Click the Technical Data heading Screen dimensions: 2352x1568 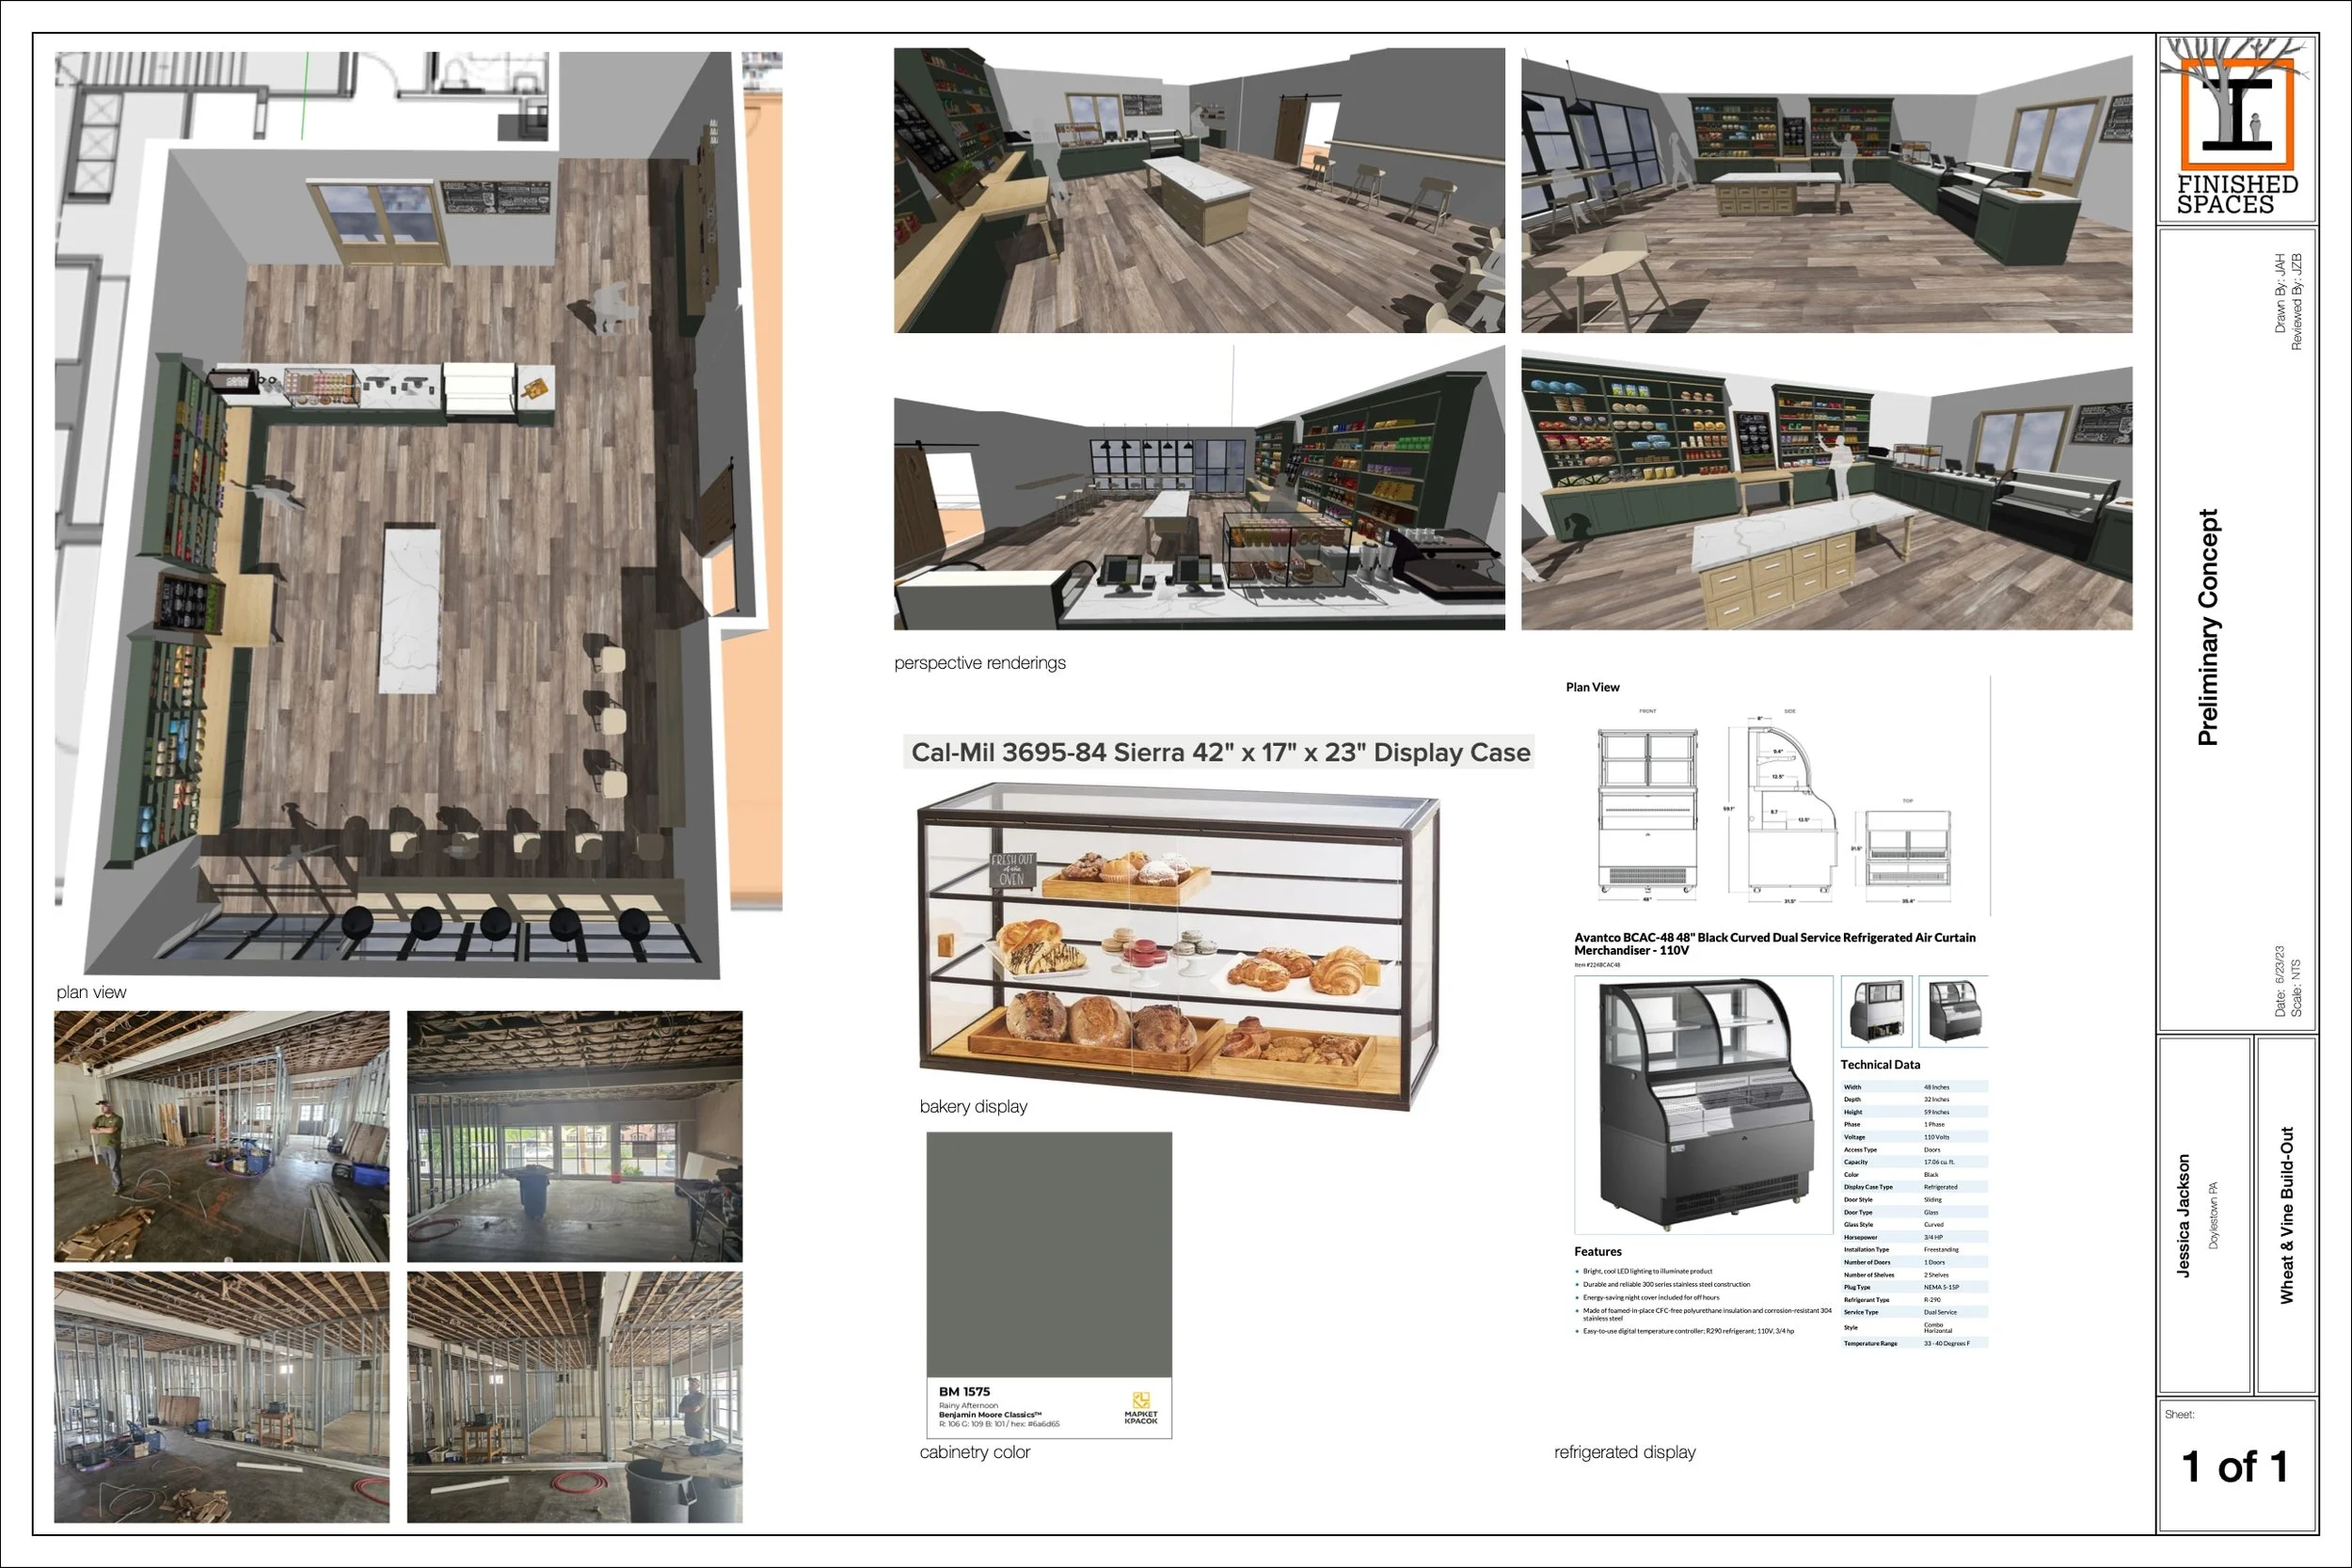tap(1880, 1064)
